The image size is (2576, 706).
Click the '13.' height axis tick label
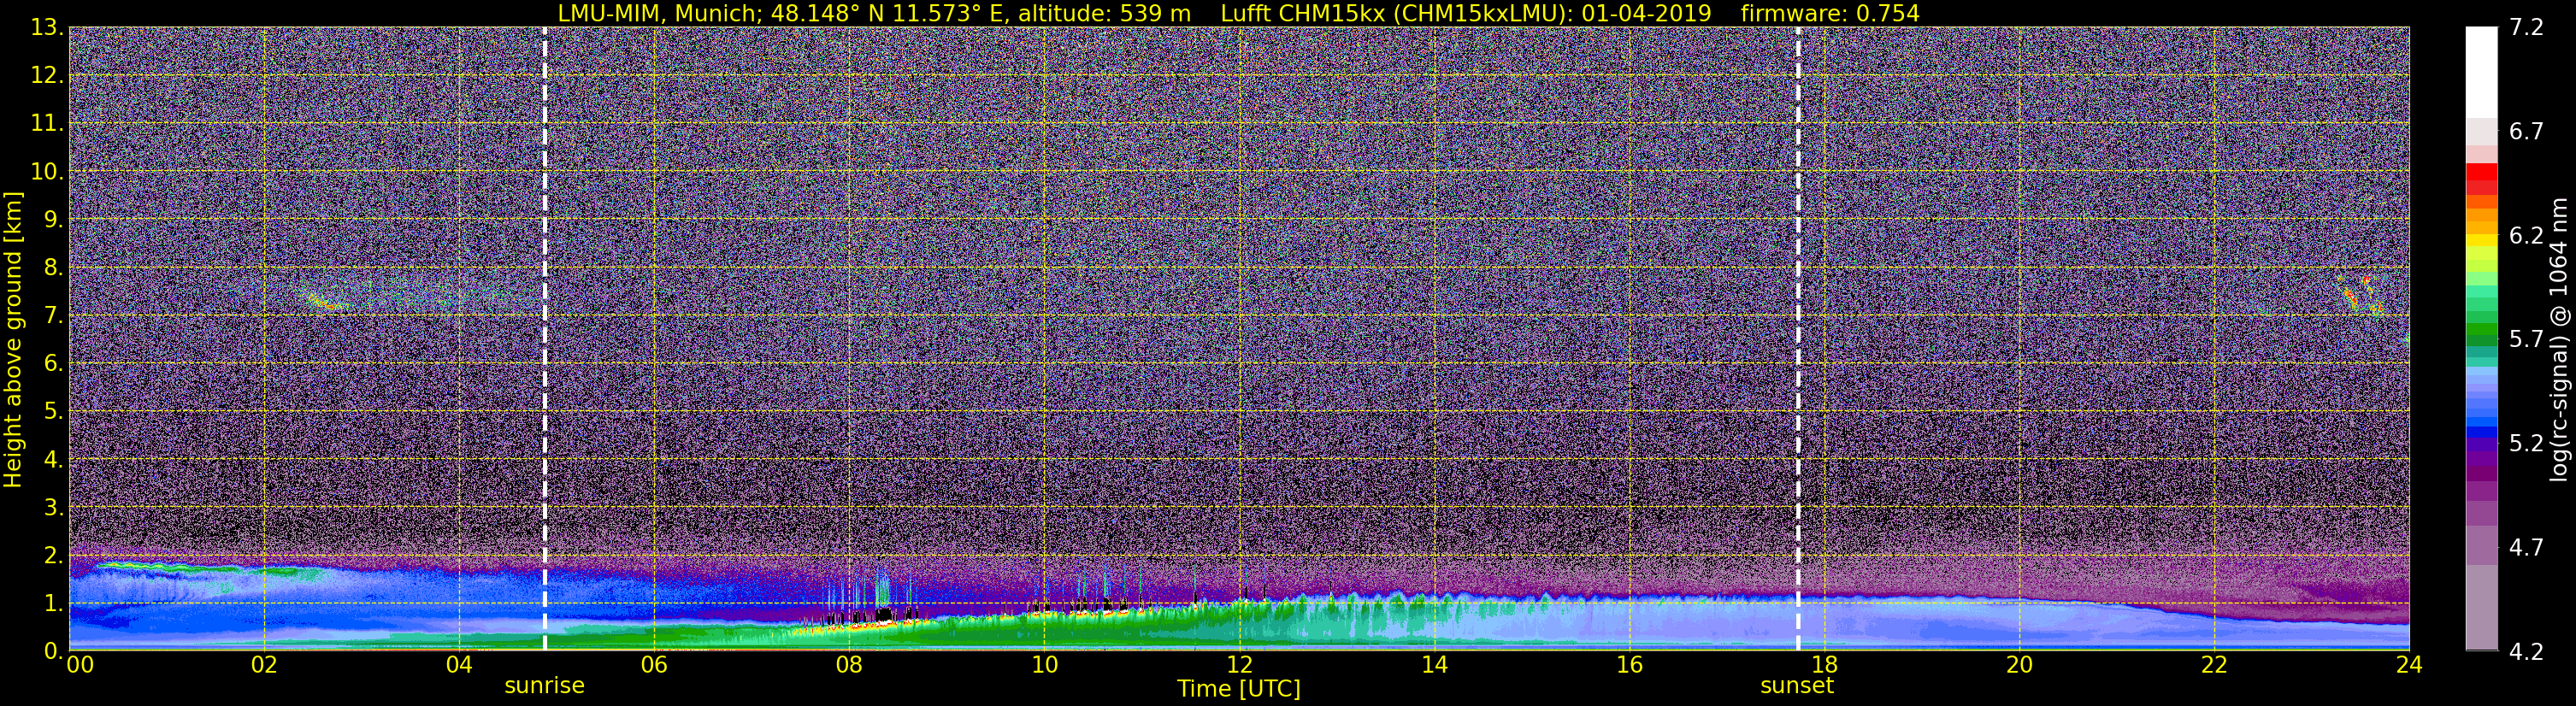coord(47,27)
